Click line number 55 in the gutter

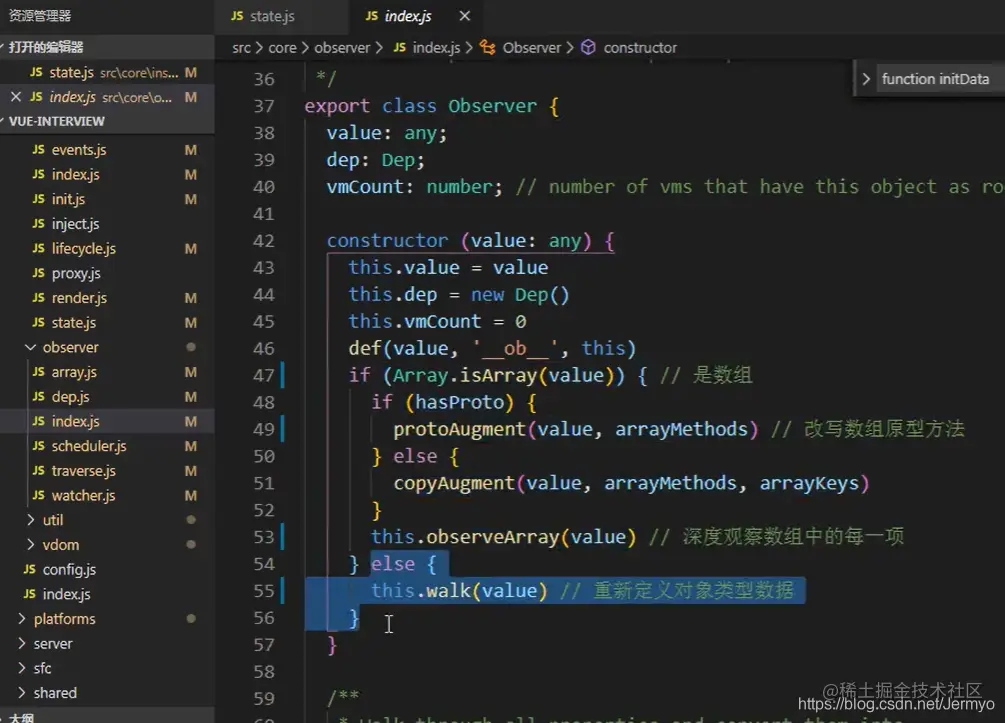263,591
